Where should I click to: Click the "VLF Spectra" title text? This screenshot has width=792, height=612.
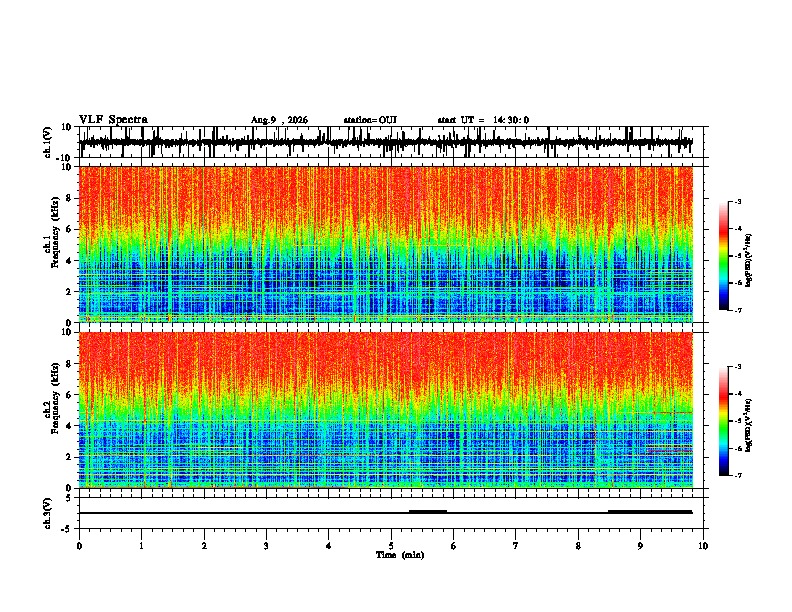(x=113, y=120)
